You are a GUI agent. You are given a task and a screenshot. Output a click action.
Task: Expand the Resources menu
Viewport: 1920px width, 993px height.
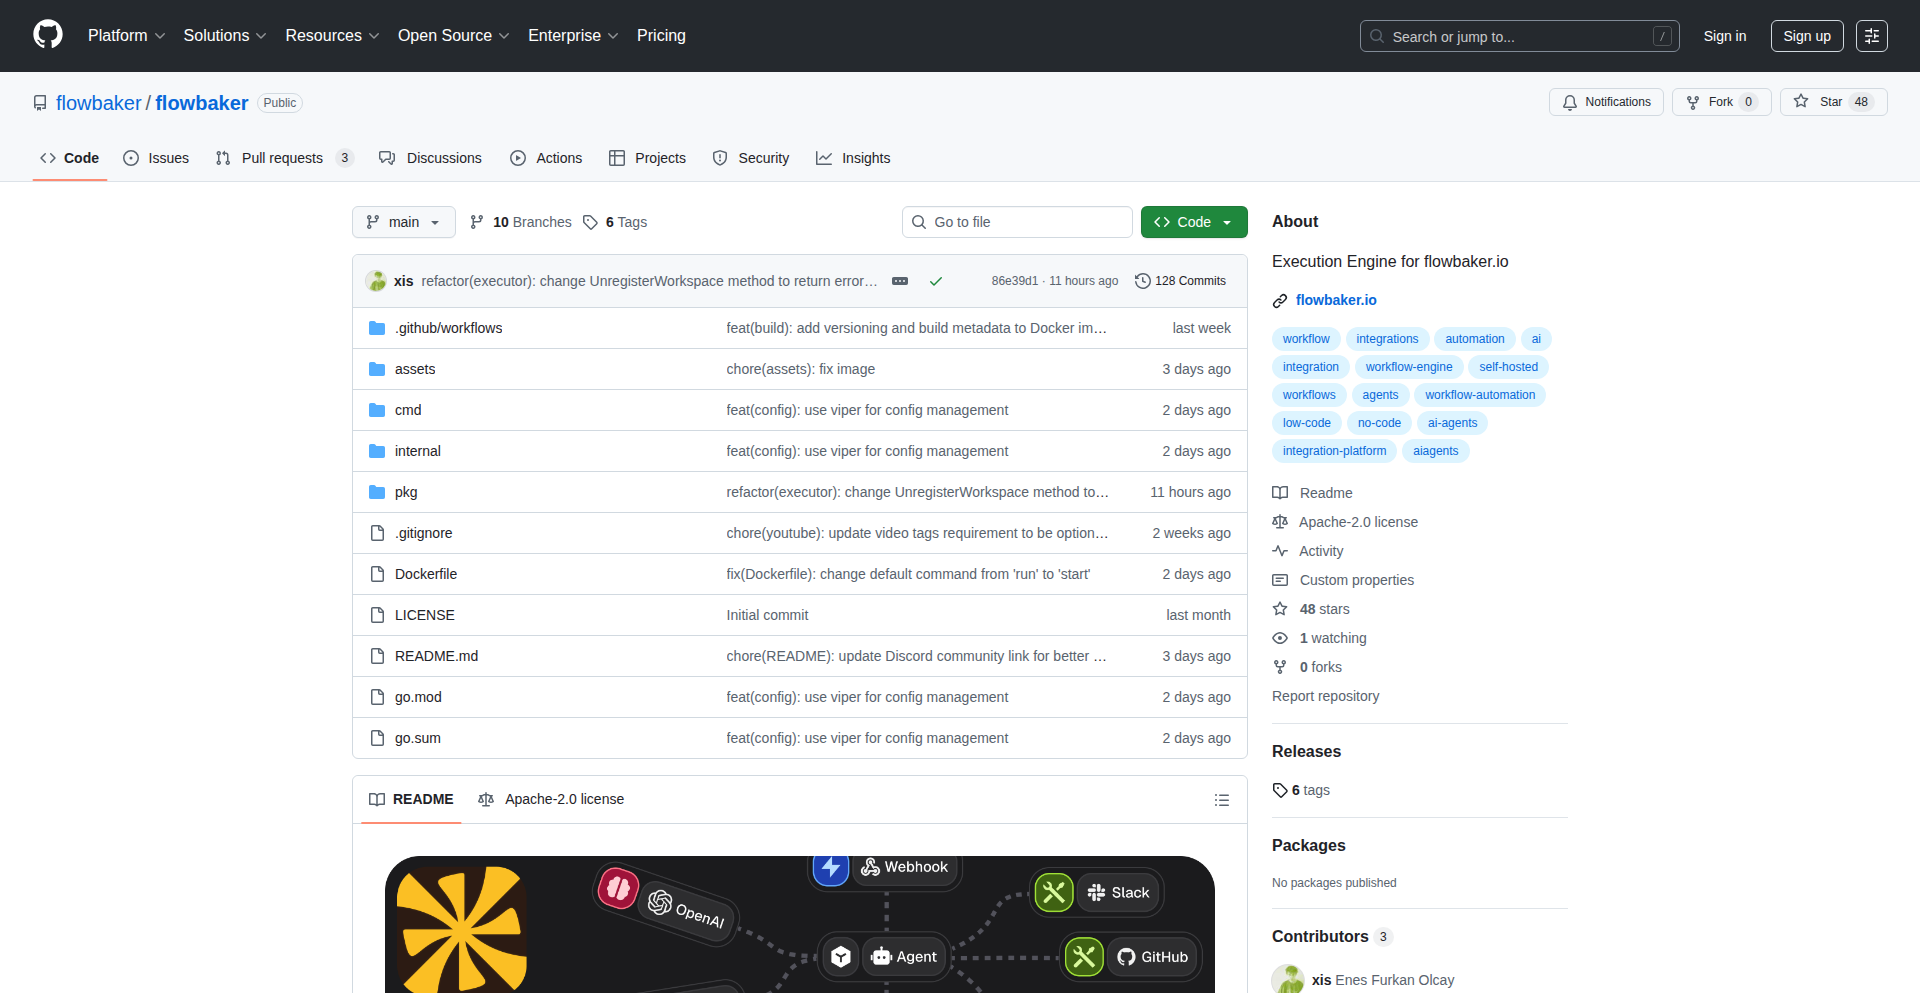tap(333, 36)
